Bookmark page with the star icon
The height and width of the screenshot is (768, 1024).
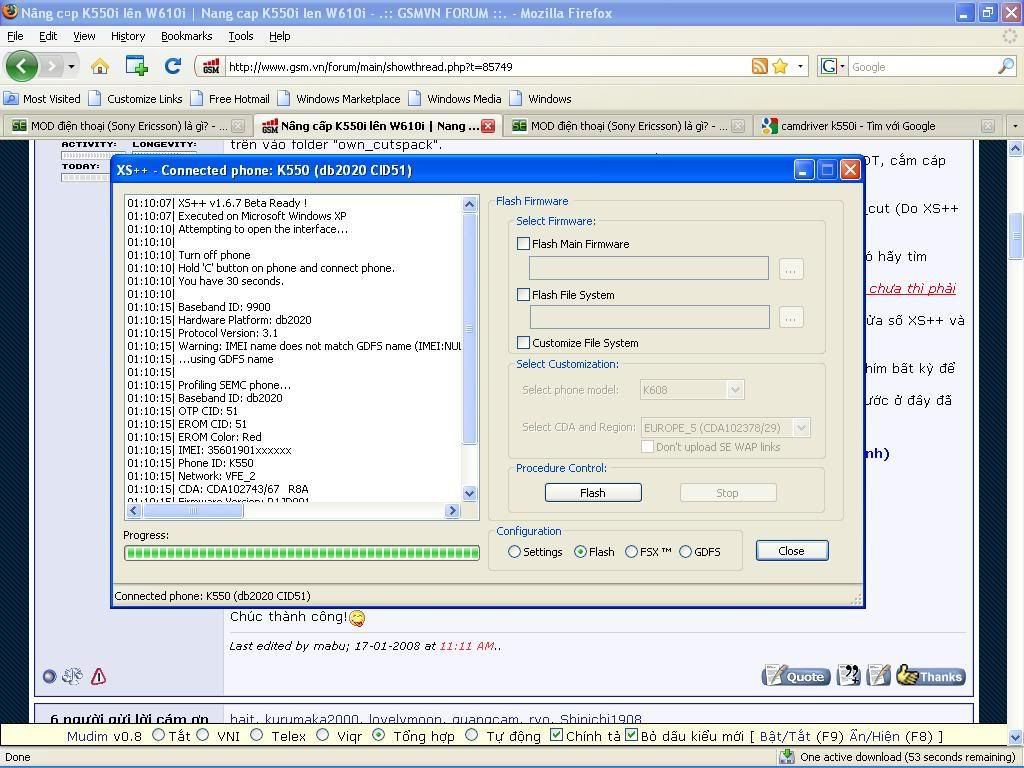click(780, 66)
